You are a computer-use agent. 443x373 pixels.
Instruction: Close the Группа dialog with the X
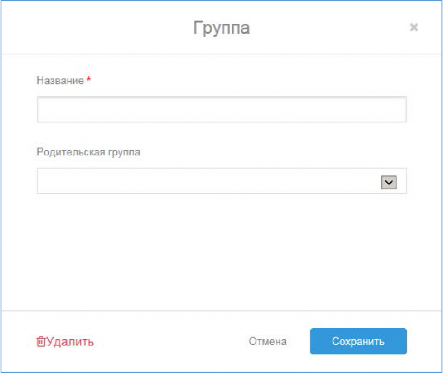pos(414,27)
